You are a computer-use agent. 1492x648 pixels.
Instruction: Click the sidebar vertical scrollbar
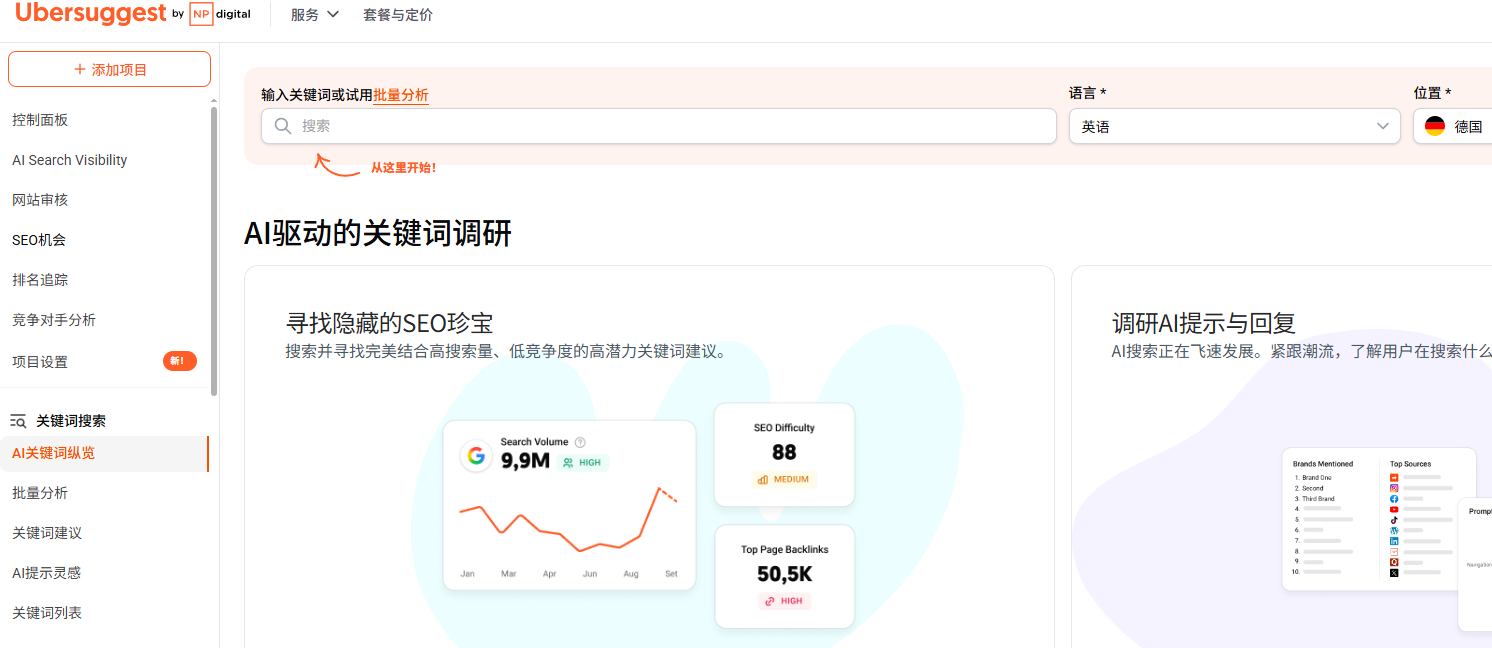pos(214,250)
